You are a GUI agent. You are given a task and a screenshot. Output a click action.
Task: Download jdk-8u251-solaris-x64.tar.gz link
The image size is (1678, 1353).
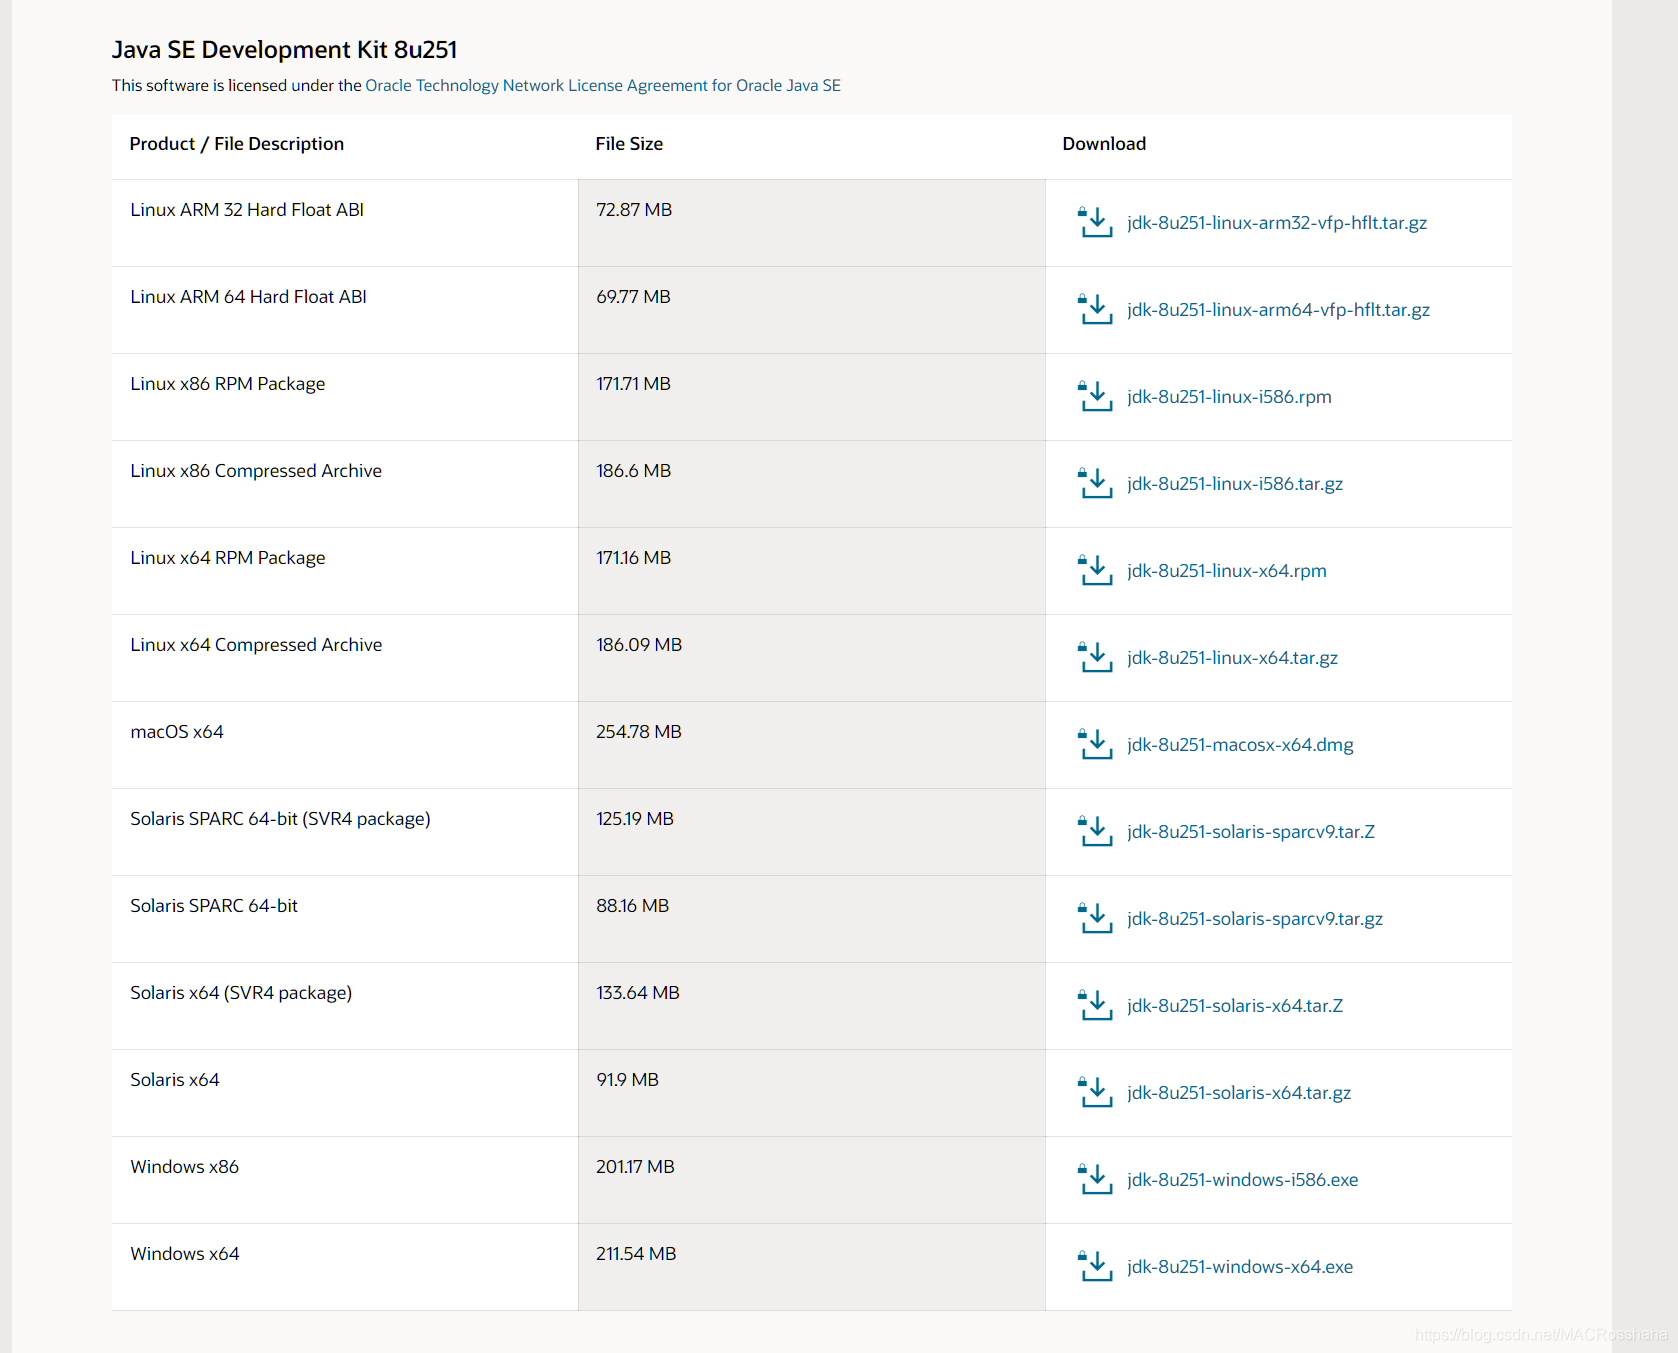click(x=1239, y=1093)
